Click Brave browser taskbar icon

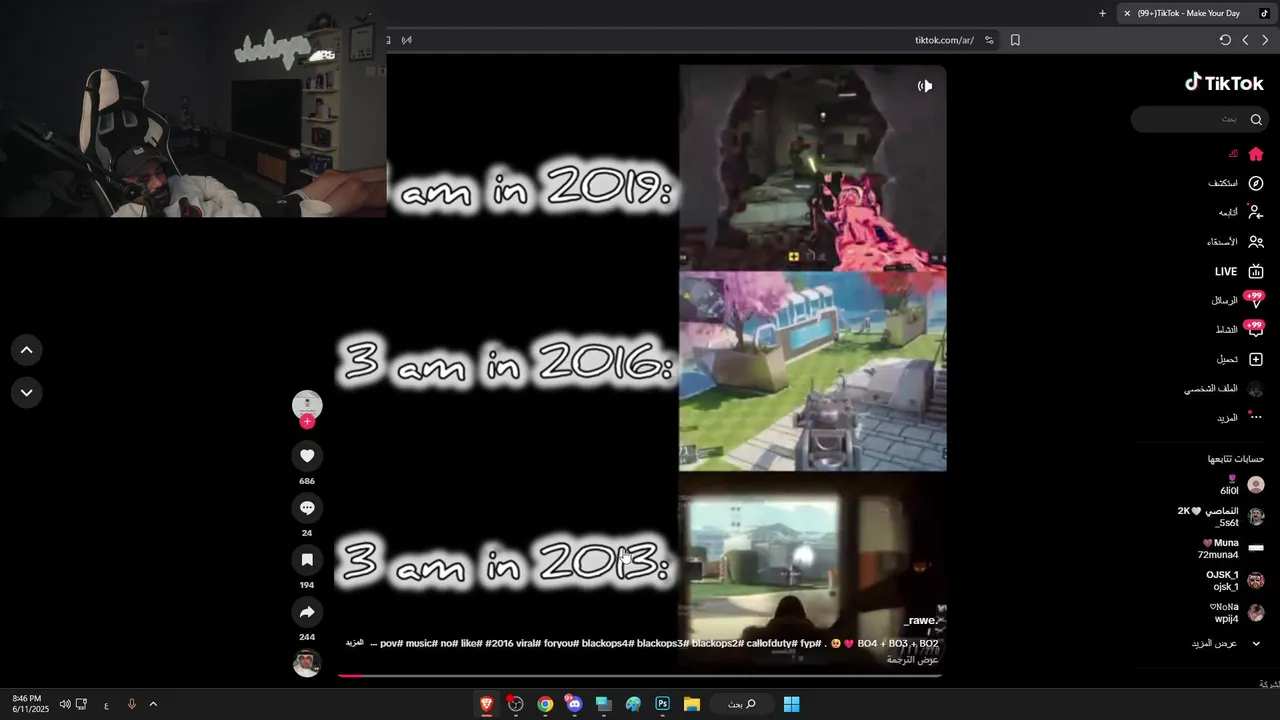486,704
